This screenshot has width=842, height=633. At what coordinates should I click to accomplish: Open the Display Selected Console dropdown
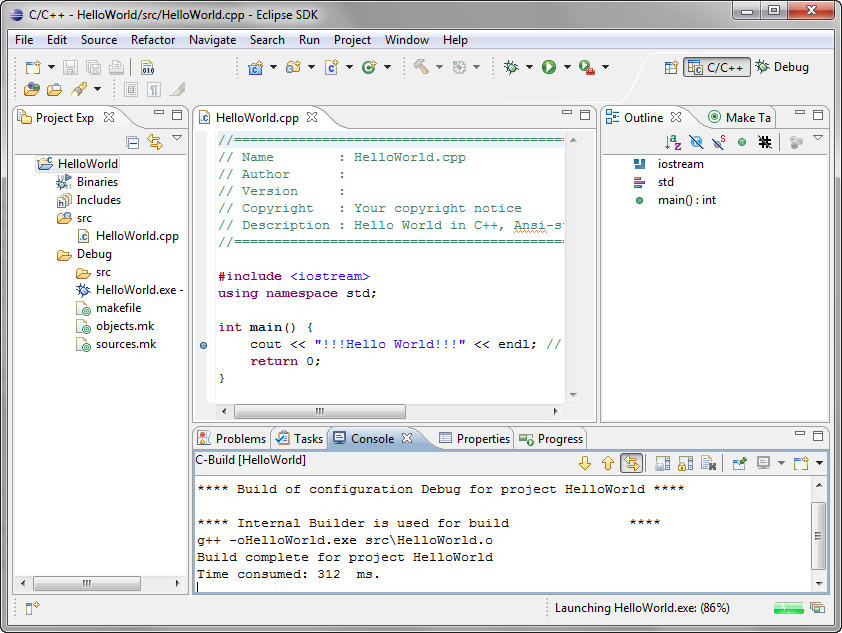point(781,463)
